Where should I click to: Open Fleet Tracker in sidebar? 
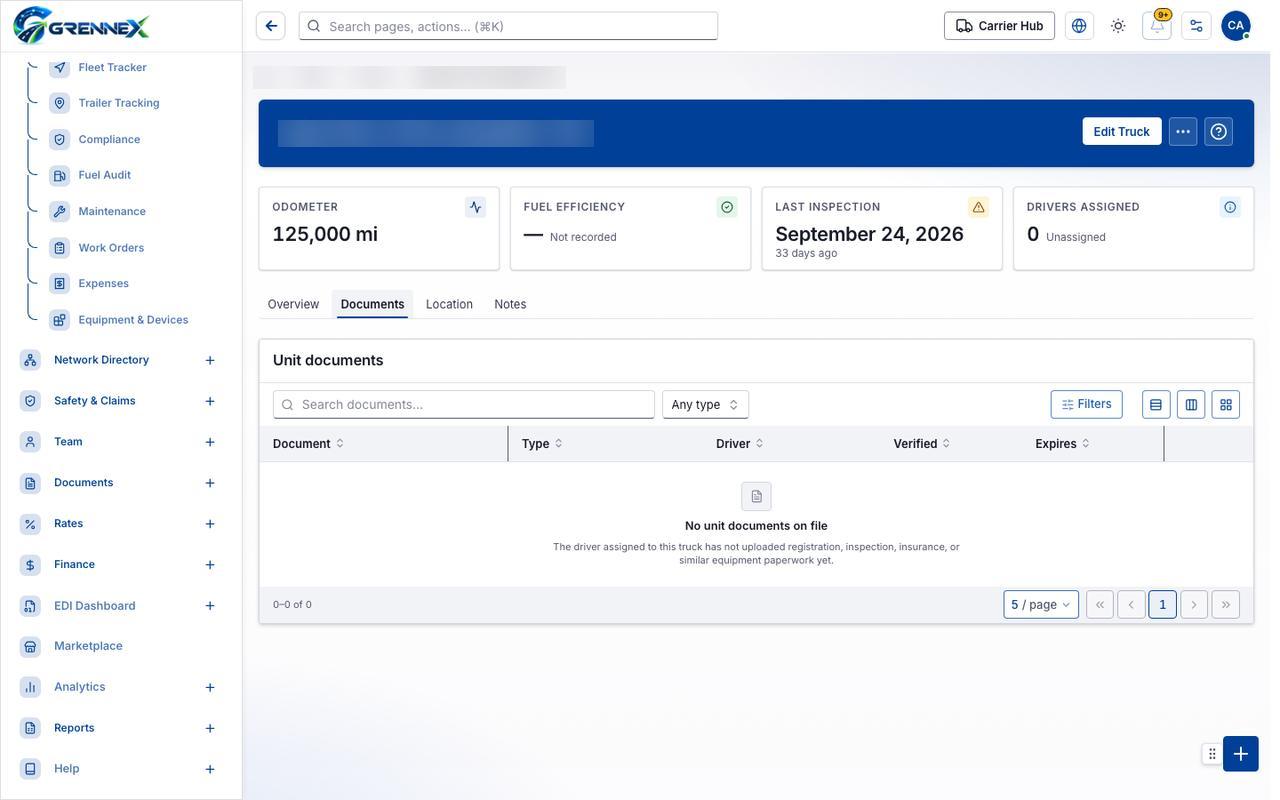(112, 67)
